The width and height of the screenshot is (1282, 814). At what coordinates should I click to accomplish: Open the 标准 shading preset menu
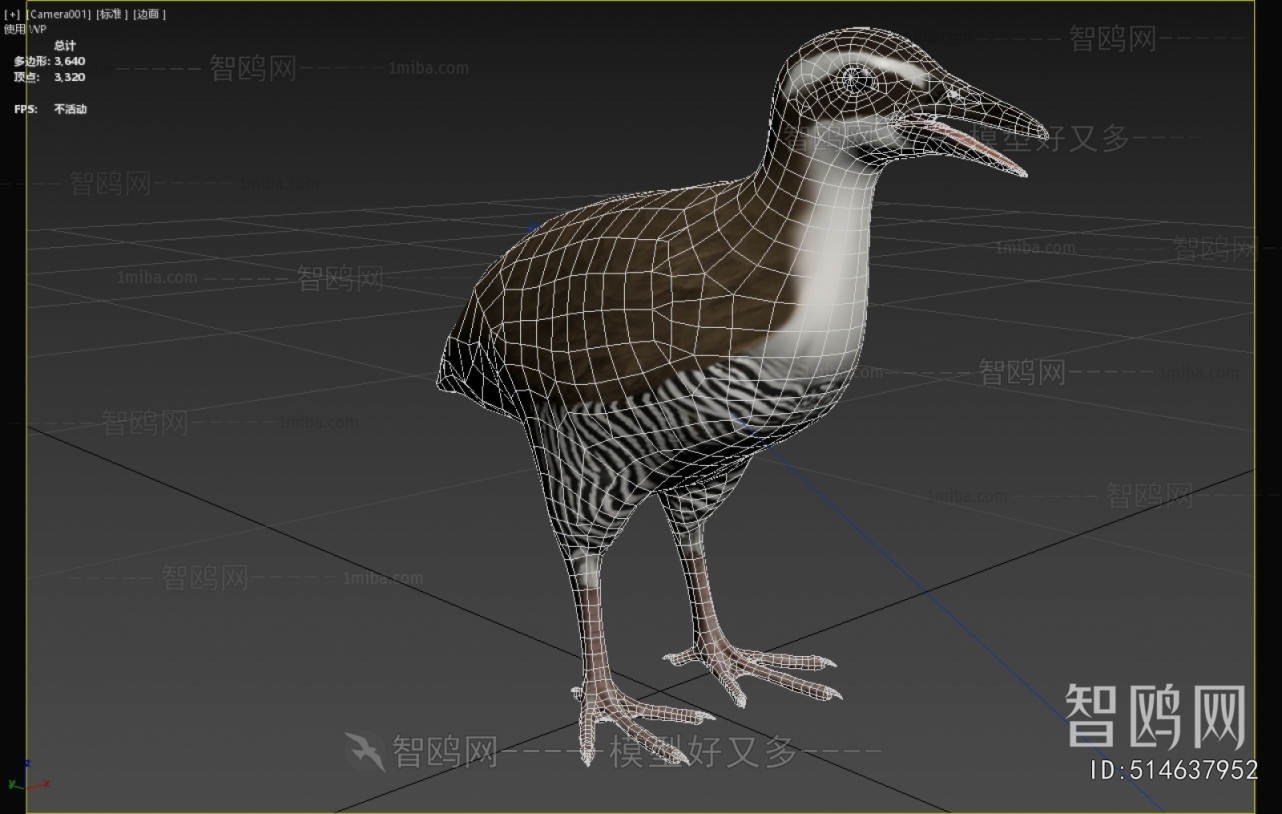tap(113, 14)
